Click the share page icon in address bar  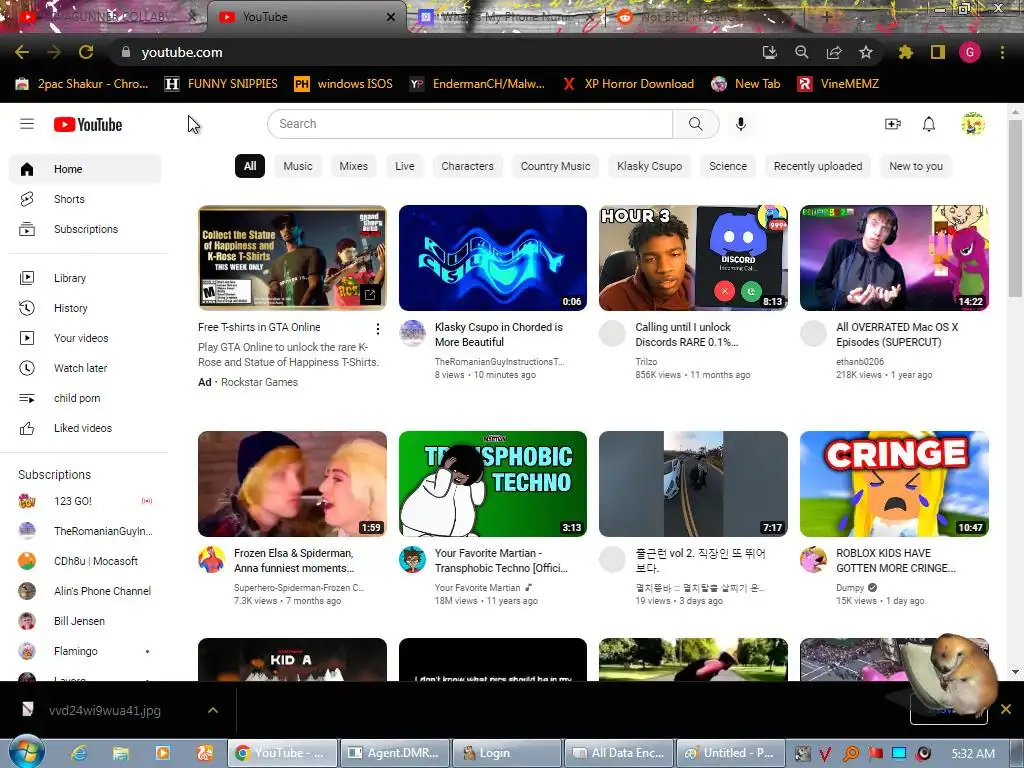pyautogui.click(x=834, y=52)
